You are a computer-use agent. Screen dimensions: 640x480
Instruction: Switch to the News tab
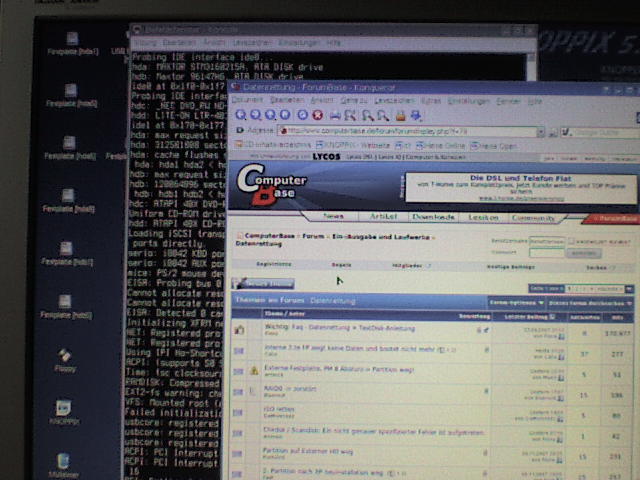(333, 216)
